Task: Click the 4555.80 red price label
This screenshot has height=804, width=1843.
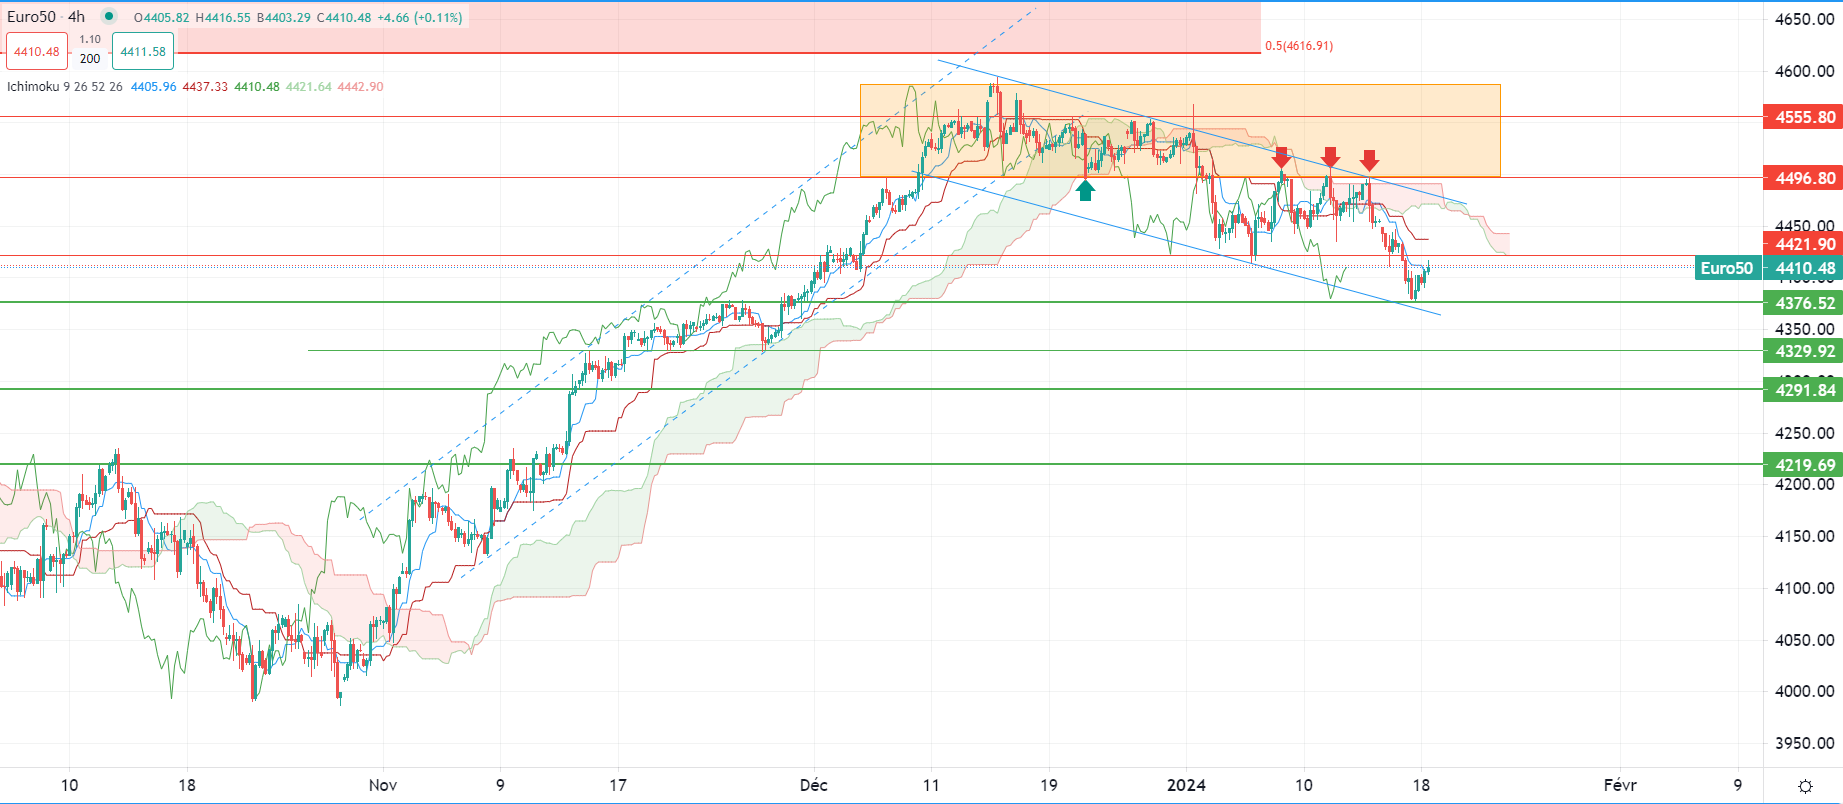Action: 1803,117
